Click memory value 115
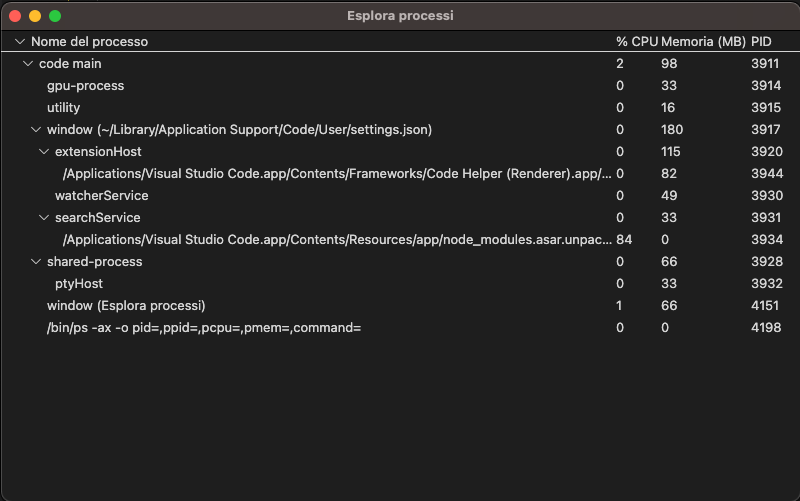The width and height of the screenshot is (800, 501). (x=670, y=152)
